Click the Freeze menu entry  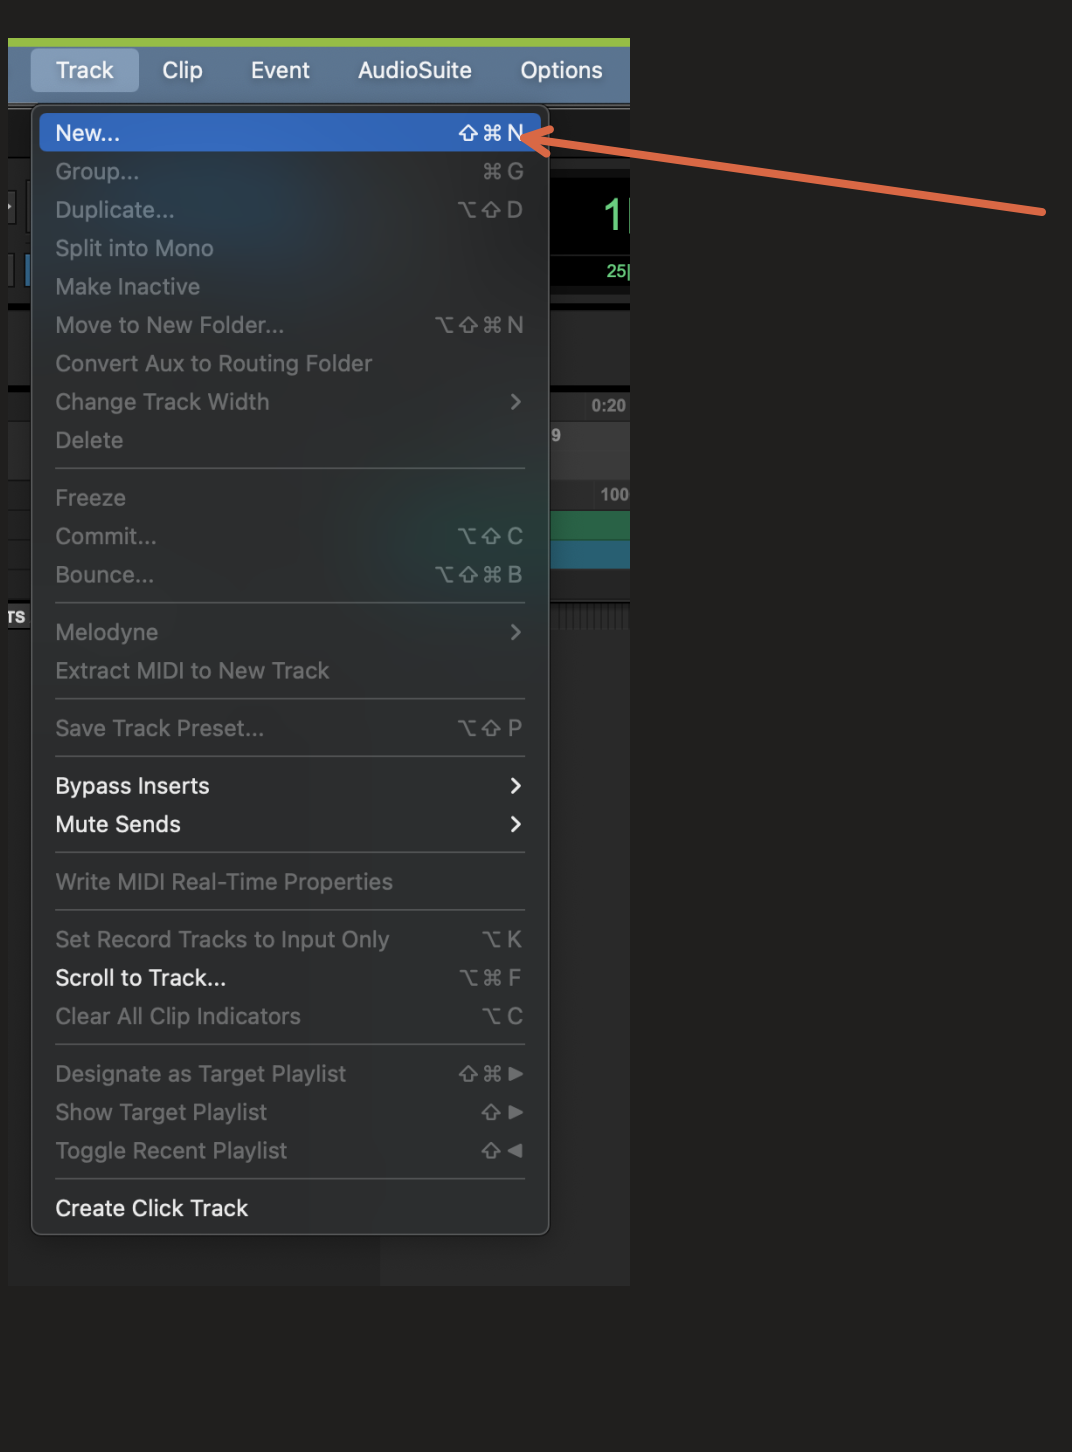coord(91,498)
